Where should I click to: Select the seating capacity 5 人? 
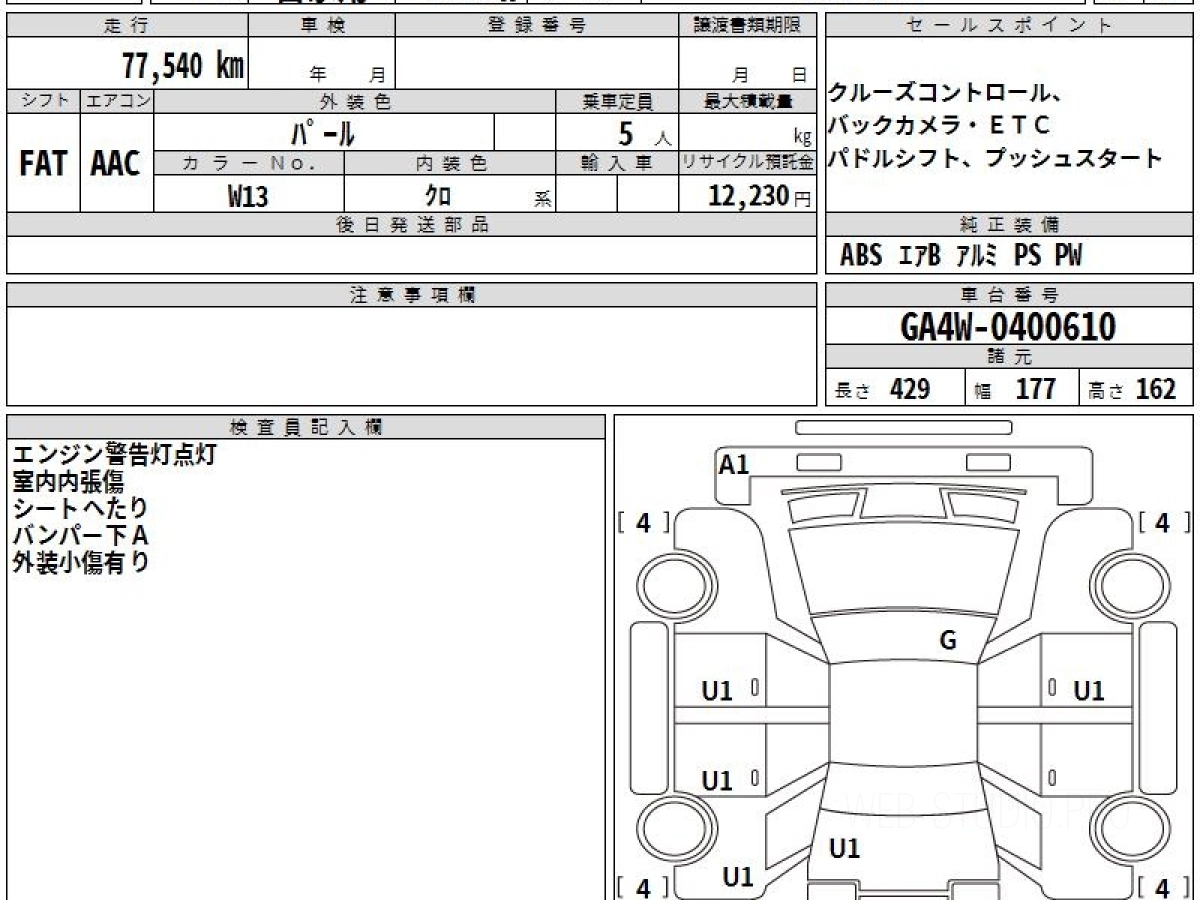click(x=643, y=133)
